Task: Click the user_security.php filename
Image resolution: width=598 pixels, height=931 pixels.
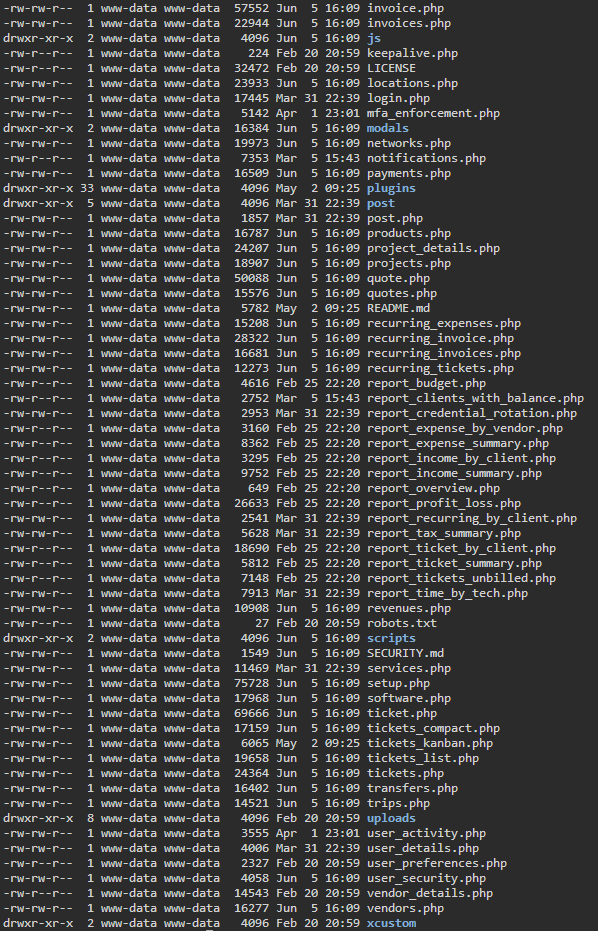Action: pyautogui.click(x=426, y=878)
